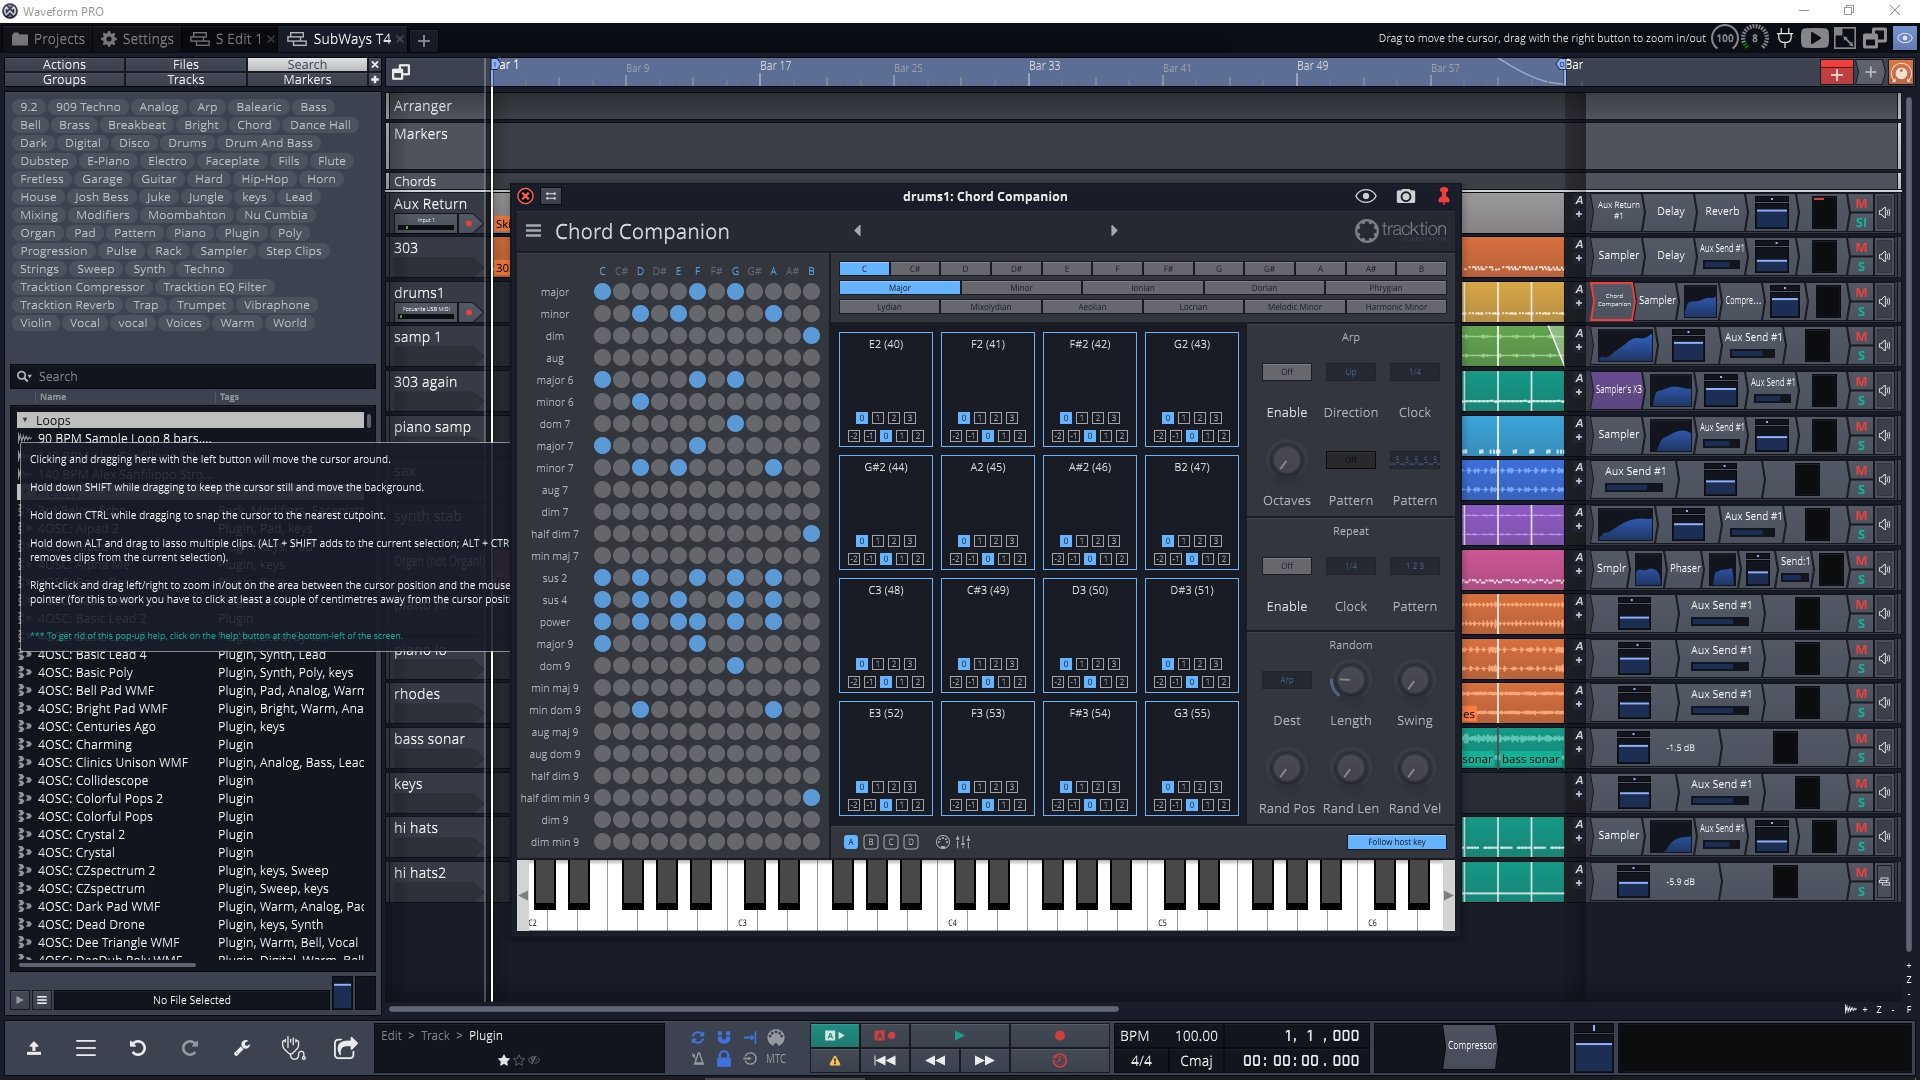Click the undo button in bottom toolbar

coord(138,1048)
